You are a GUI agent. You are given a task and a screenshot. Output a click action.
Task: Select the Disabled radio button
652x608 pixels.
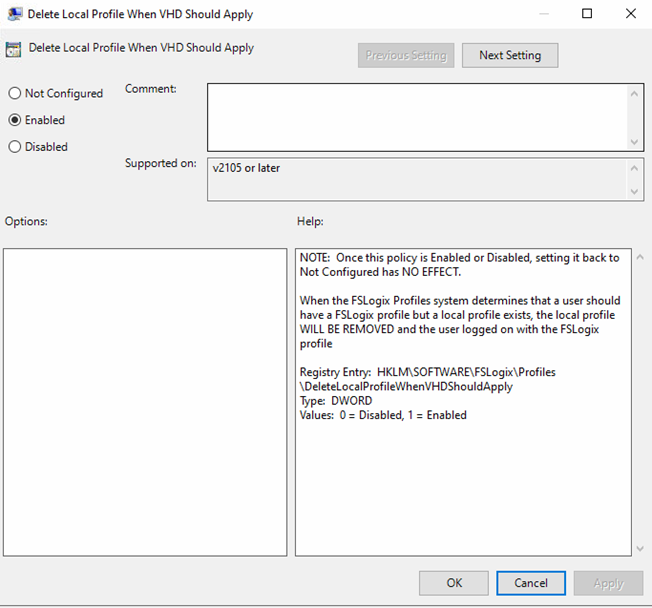coord(15,147)
